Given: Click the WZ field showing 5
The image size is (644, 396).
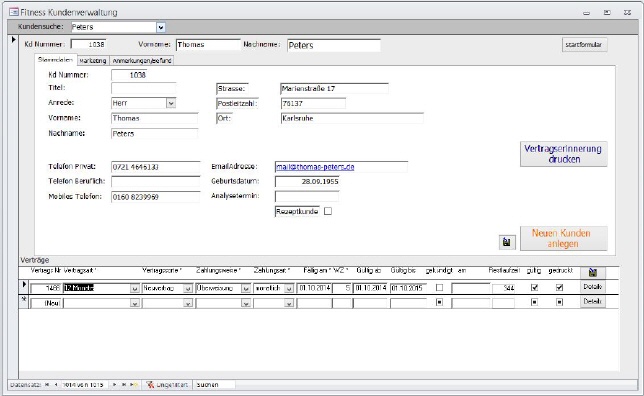Looking at the screenshot, I should coord(342,288).
